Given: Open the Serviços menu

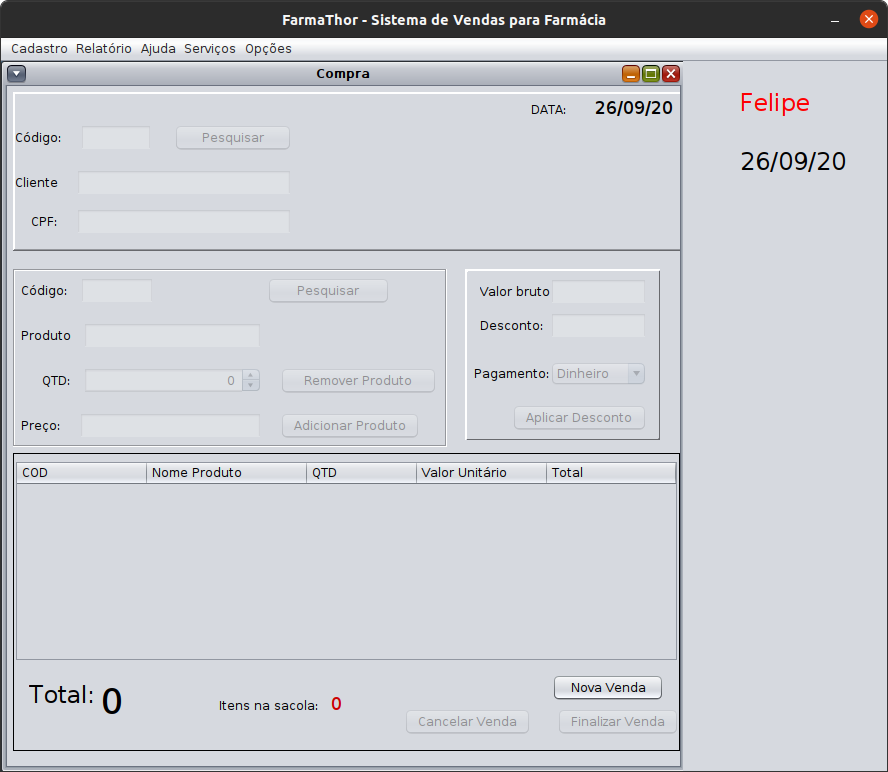Looking at the screenshot, I should pos(210,49).
